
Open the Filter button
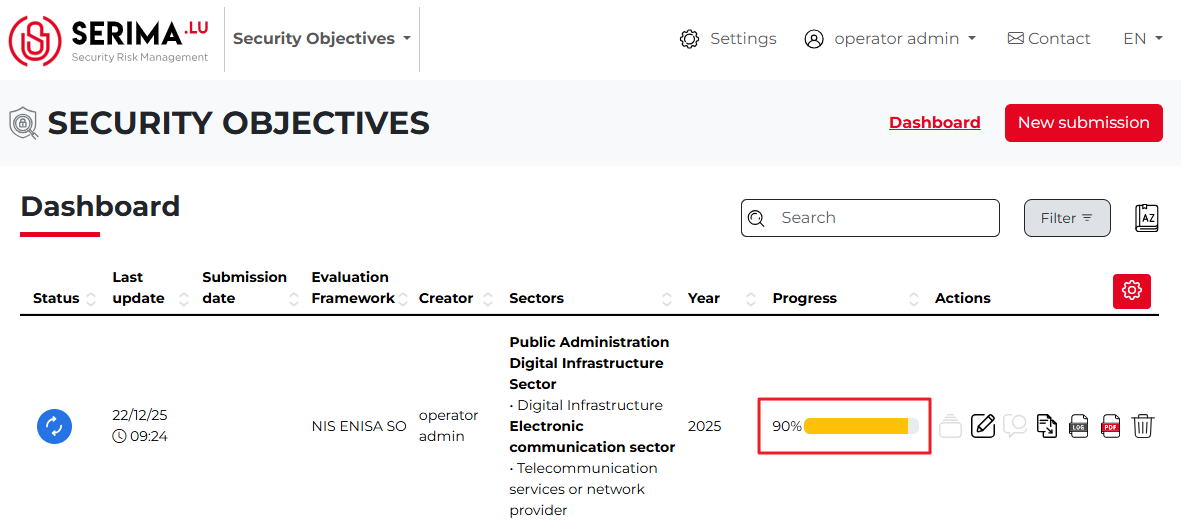1067,218
